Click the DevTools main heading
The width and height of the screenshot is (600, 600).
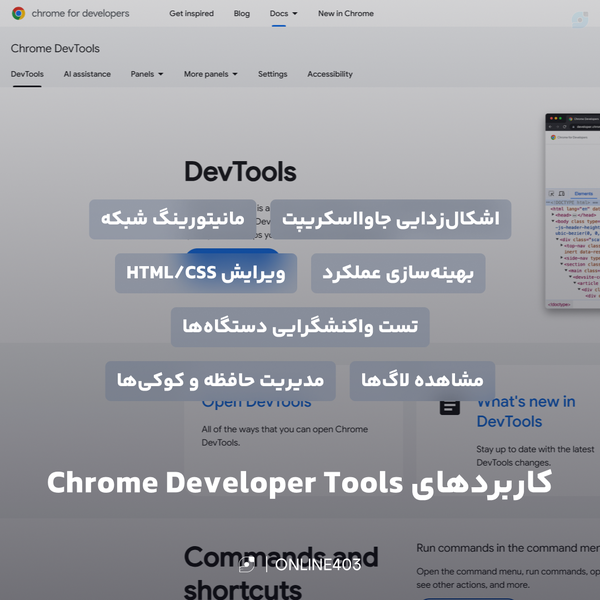point(240,172)
